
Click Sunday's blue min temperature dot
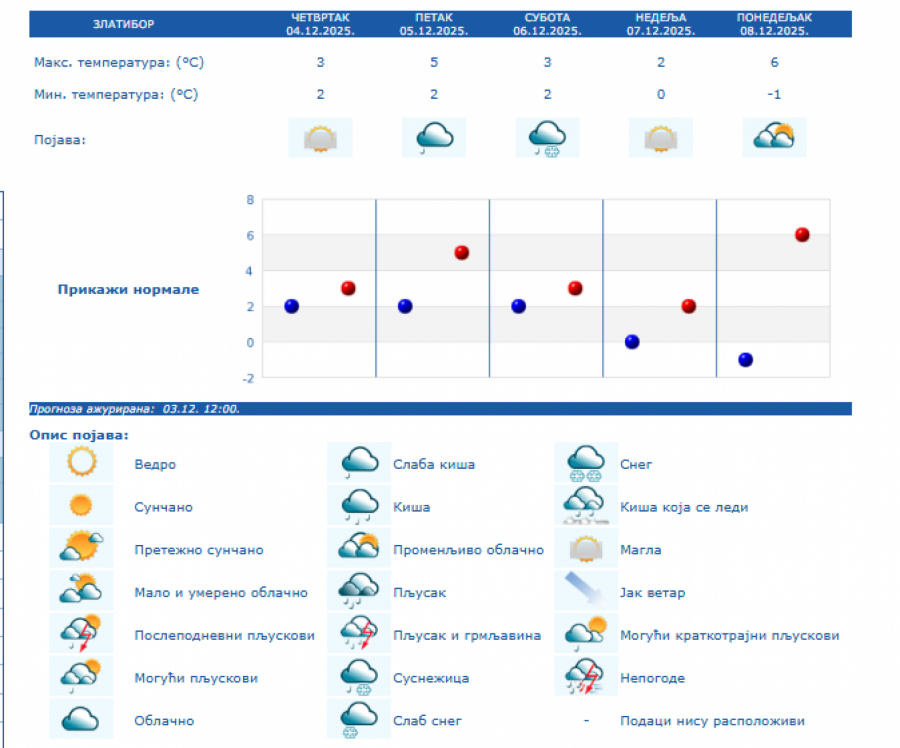tap(632, 342)
